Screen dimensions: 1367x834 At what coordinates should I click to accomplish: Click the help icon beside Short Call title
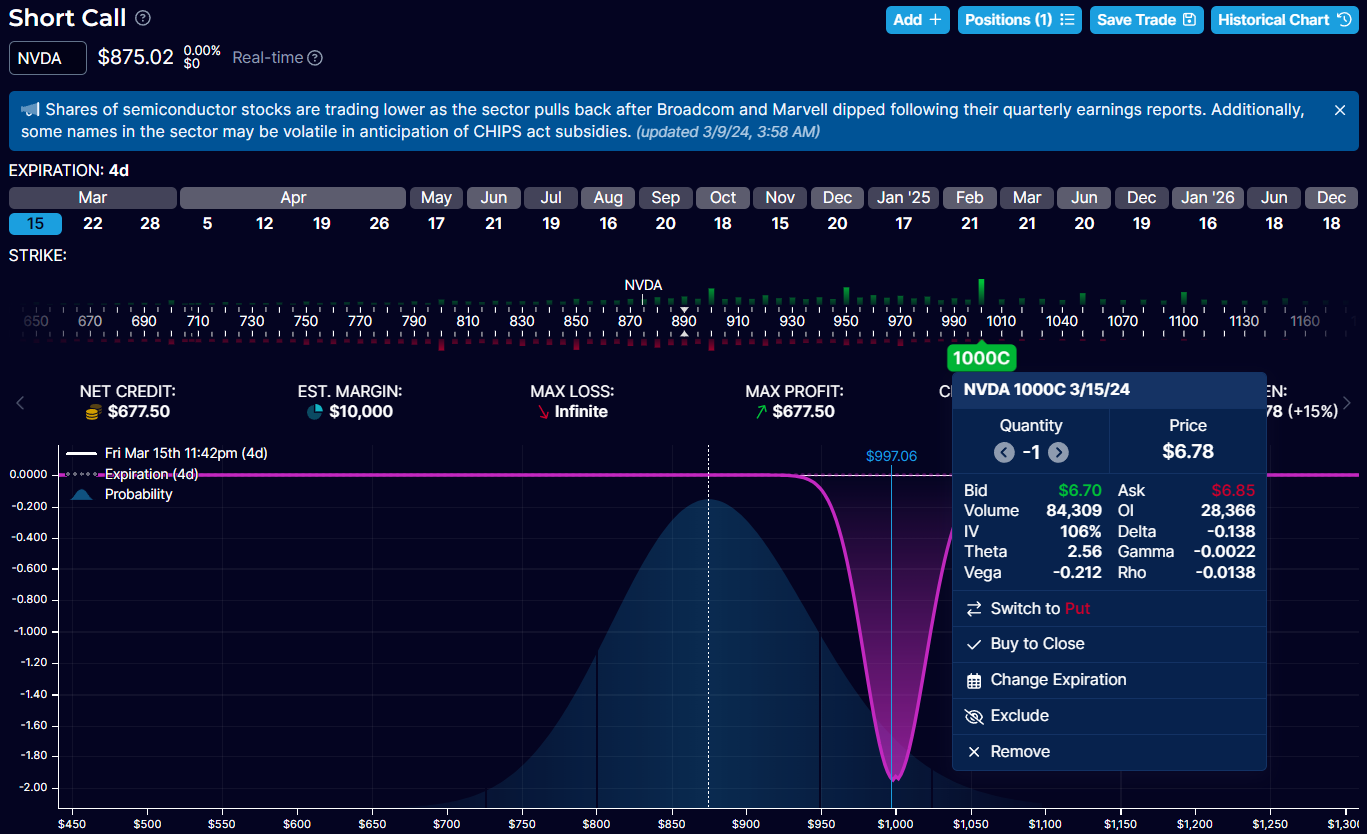tap(143, 18)
